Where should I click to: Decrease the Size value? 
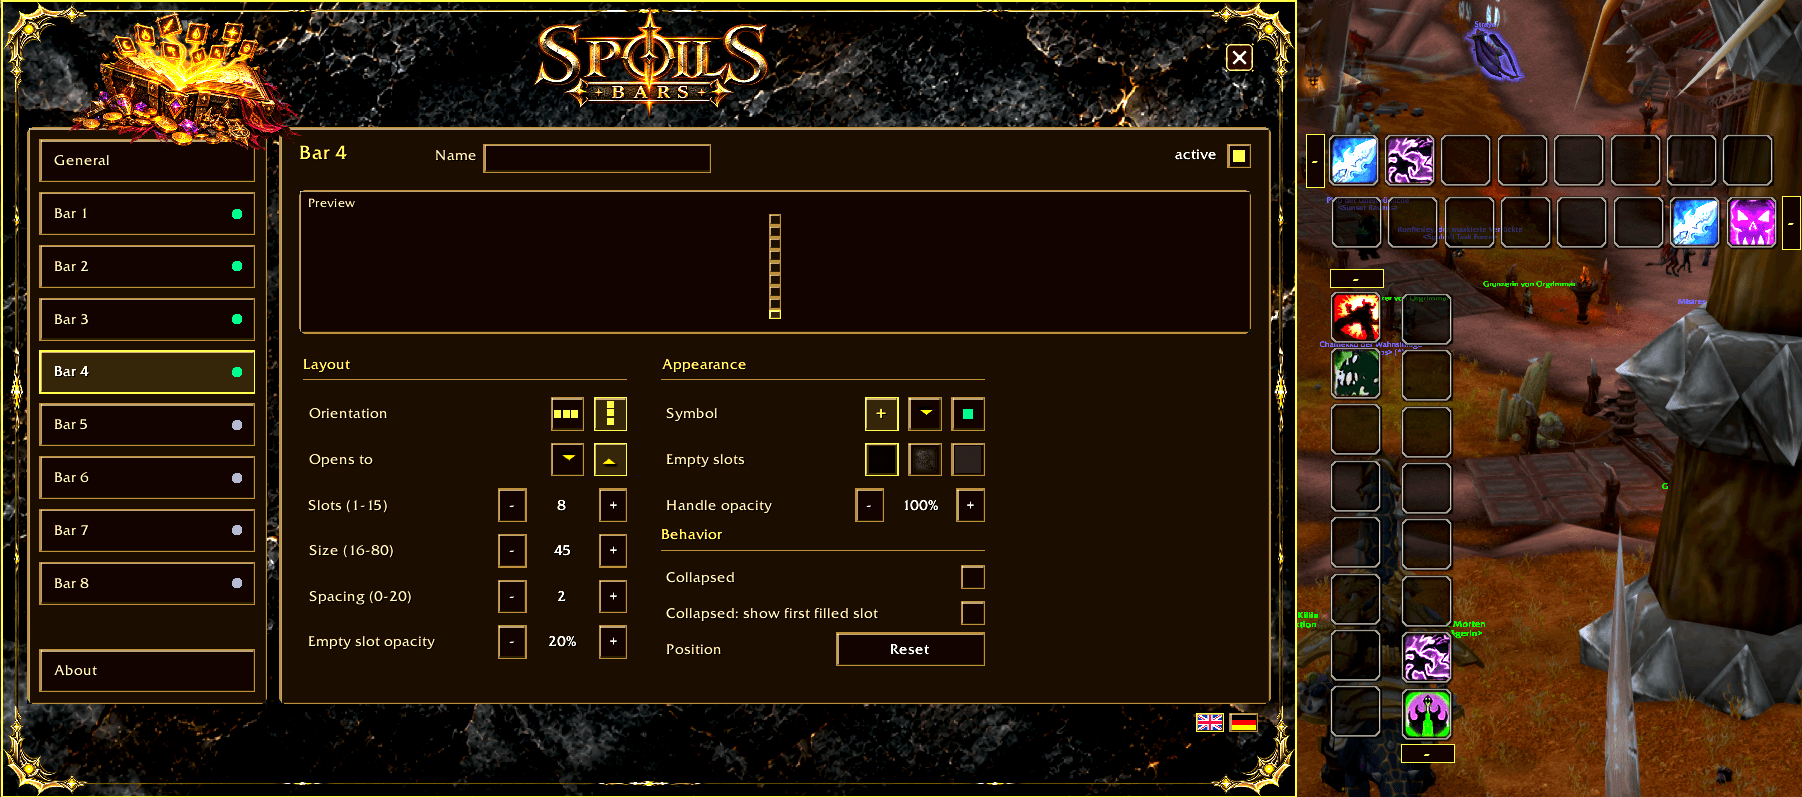pyautogui.click(x=512, y=550)
